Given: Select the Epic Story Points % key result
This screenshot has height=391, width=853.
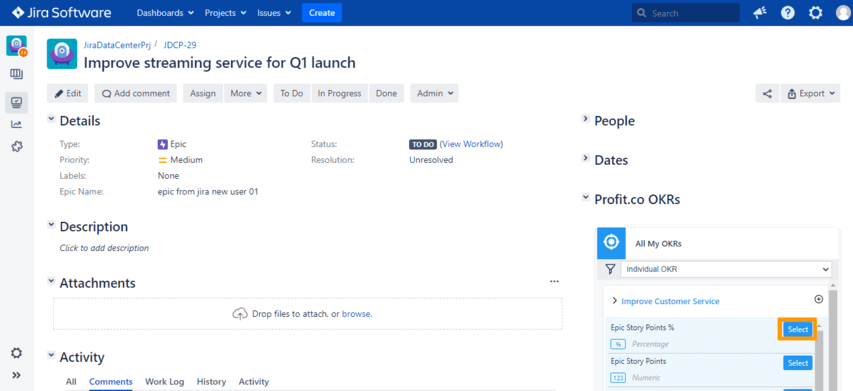Looking at the screenshot, I should (x=798, y=329).
